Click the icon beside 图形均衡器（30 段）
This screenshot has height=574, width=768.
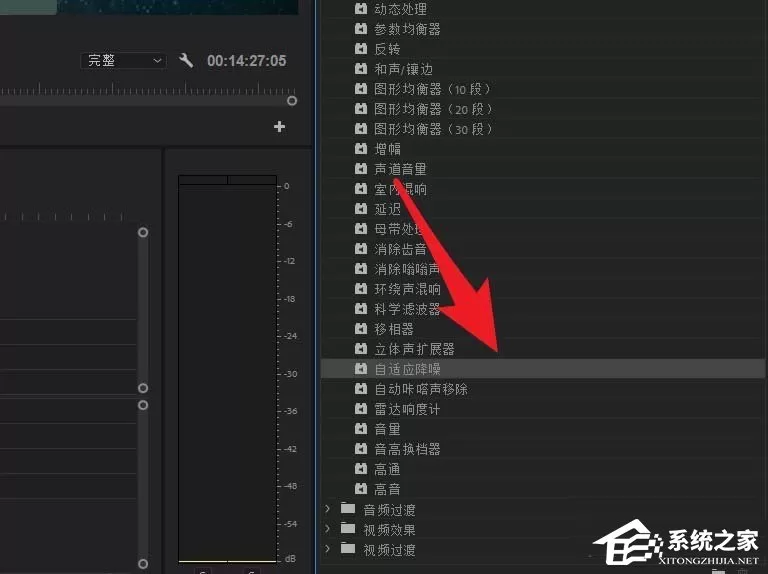(361, 129)
